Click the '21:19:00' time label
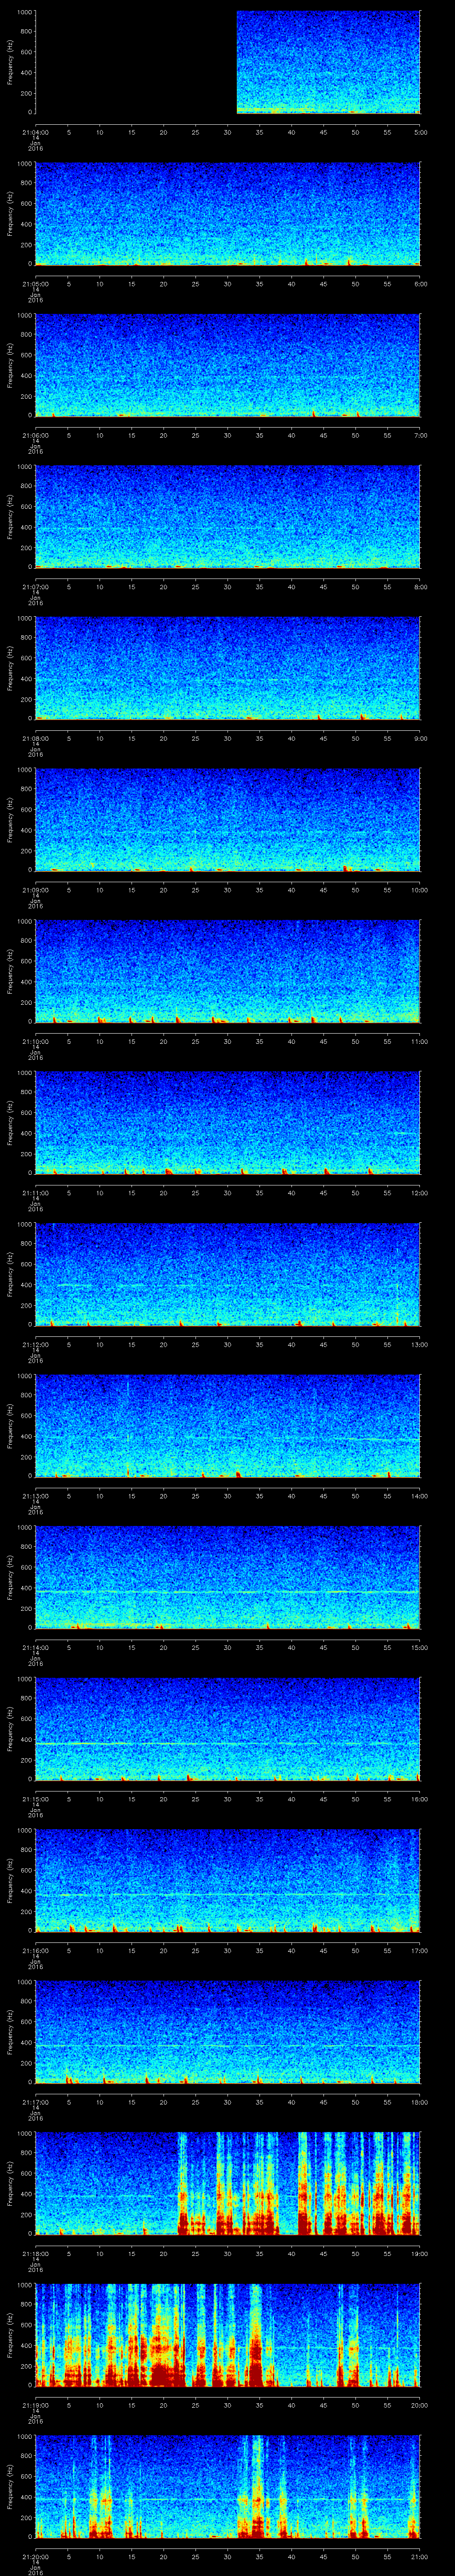Viewport: 455px width, 2576px height. [x=35, y=2405]
